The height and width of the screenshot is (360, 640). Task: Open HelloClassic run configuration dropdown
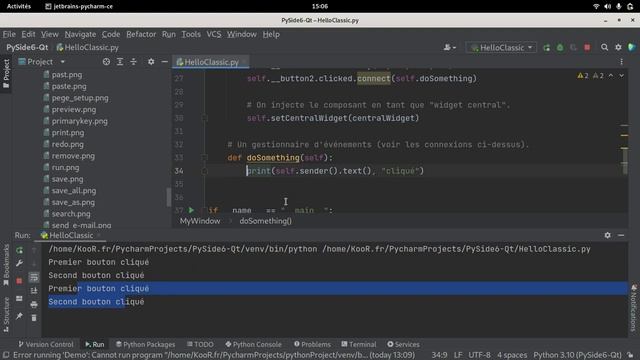point(501,48)
